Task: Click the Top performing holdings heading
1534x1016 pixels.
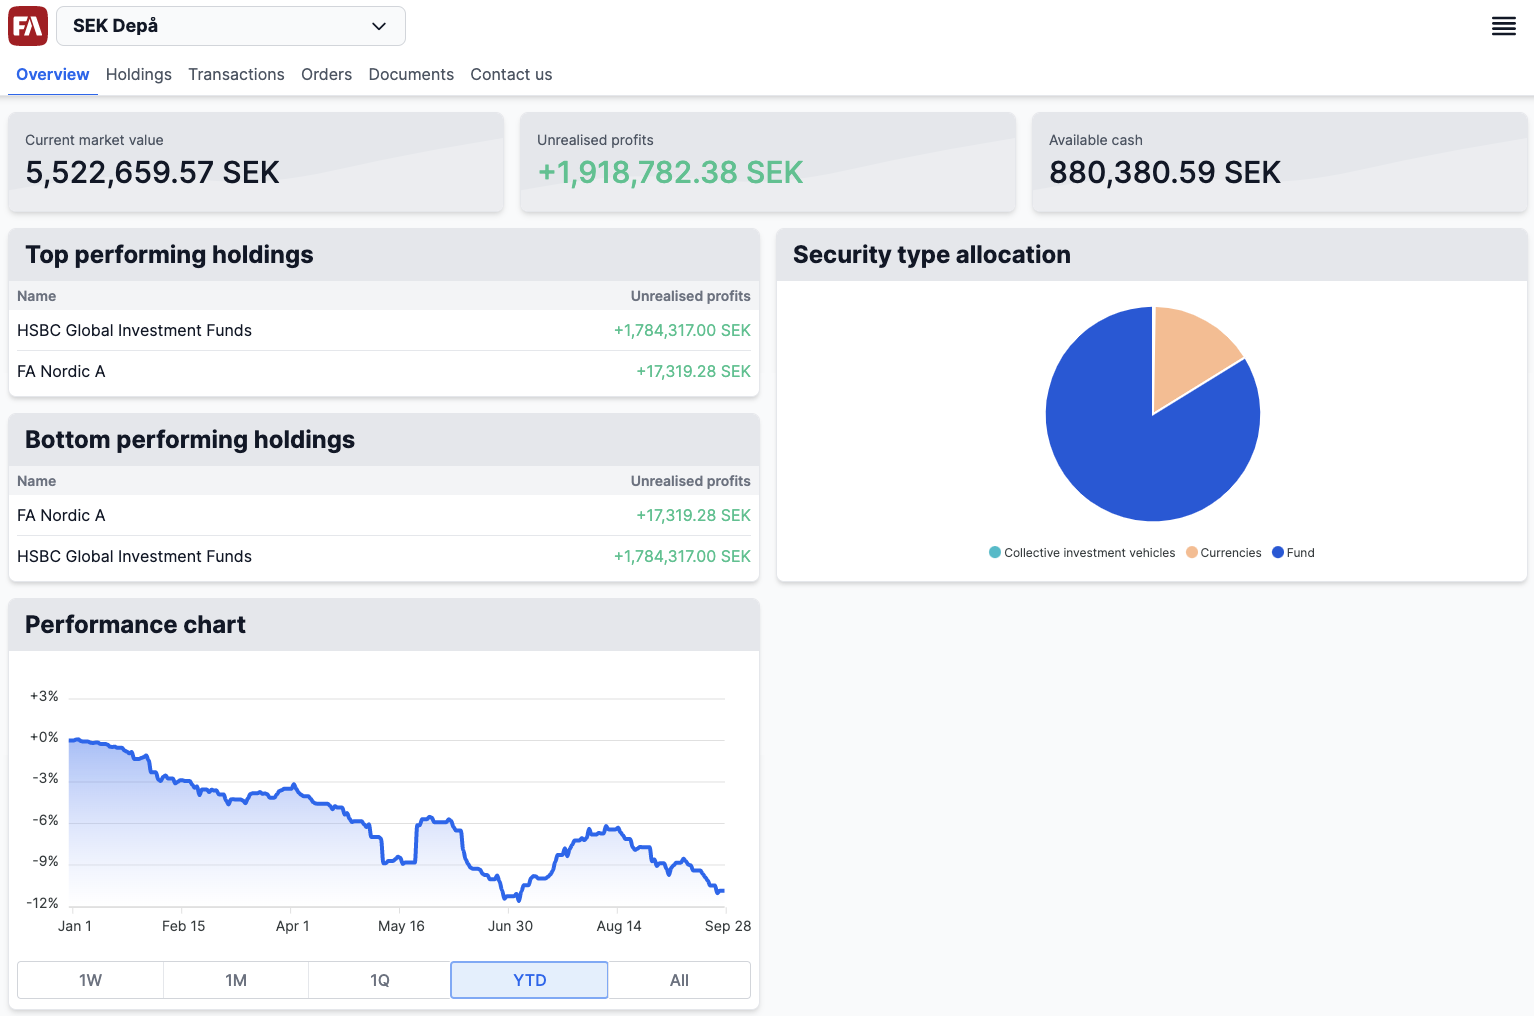Action: (x=169, y=255)
